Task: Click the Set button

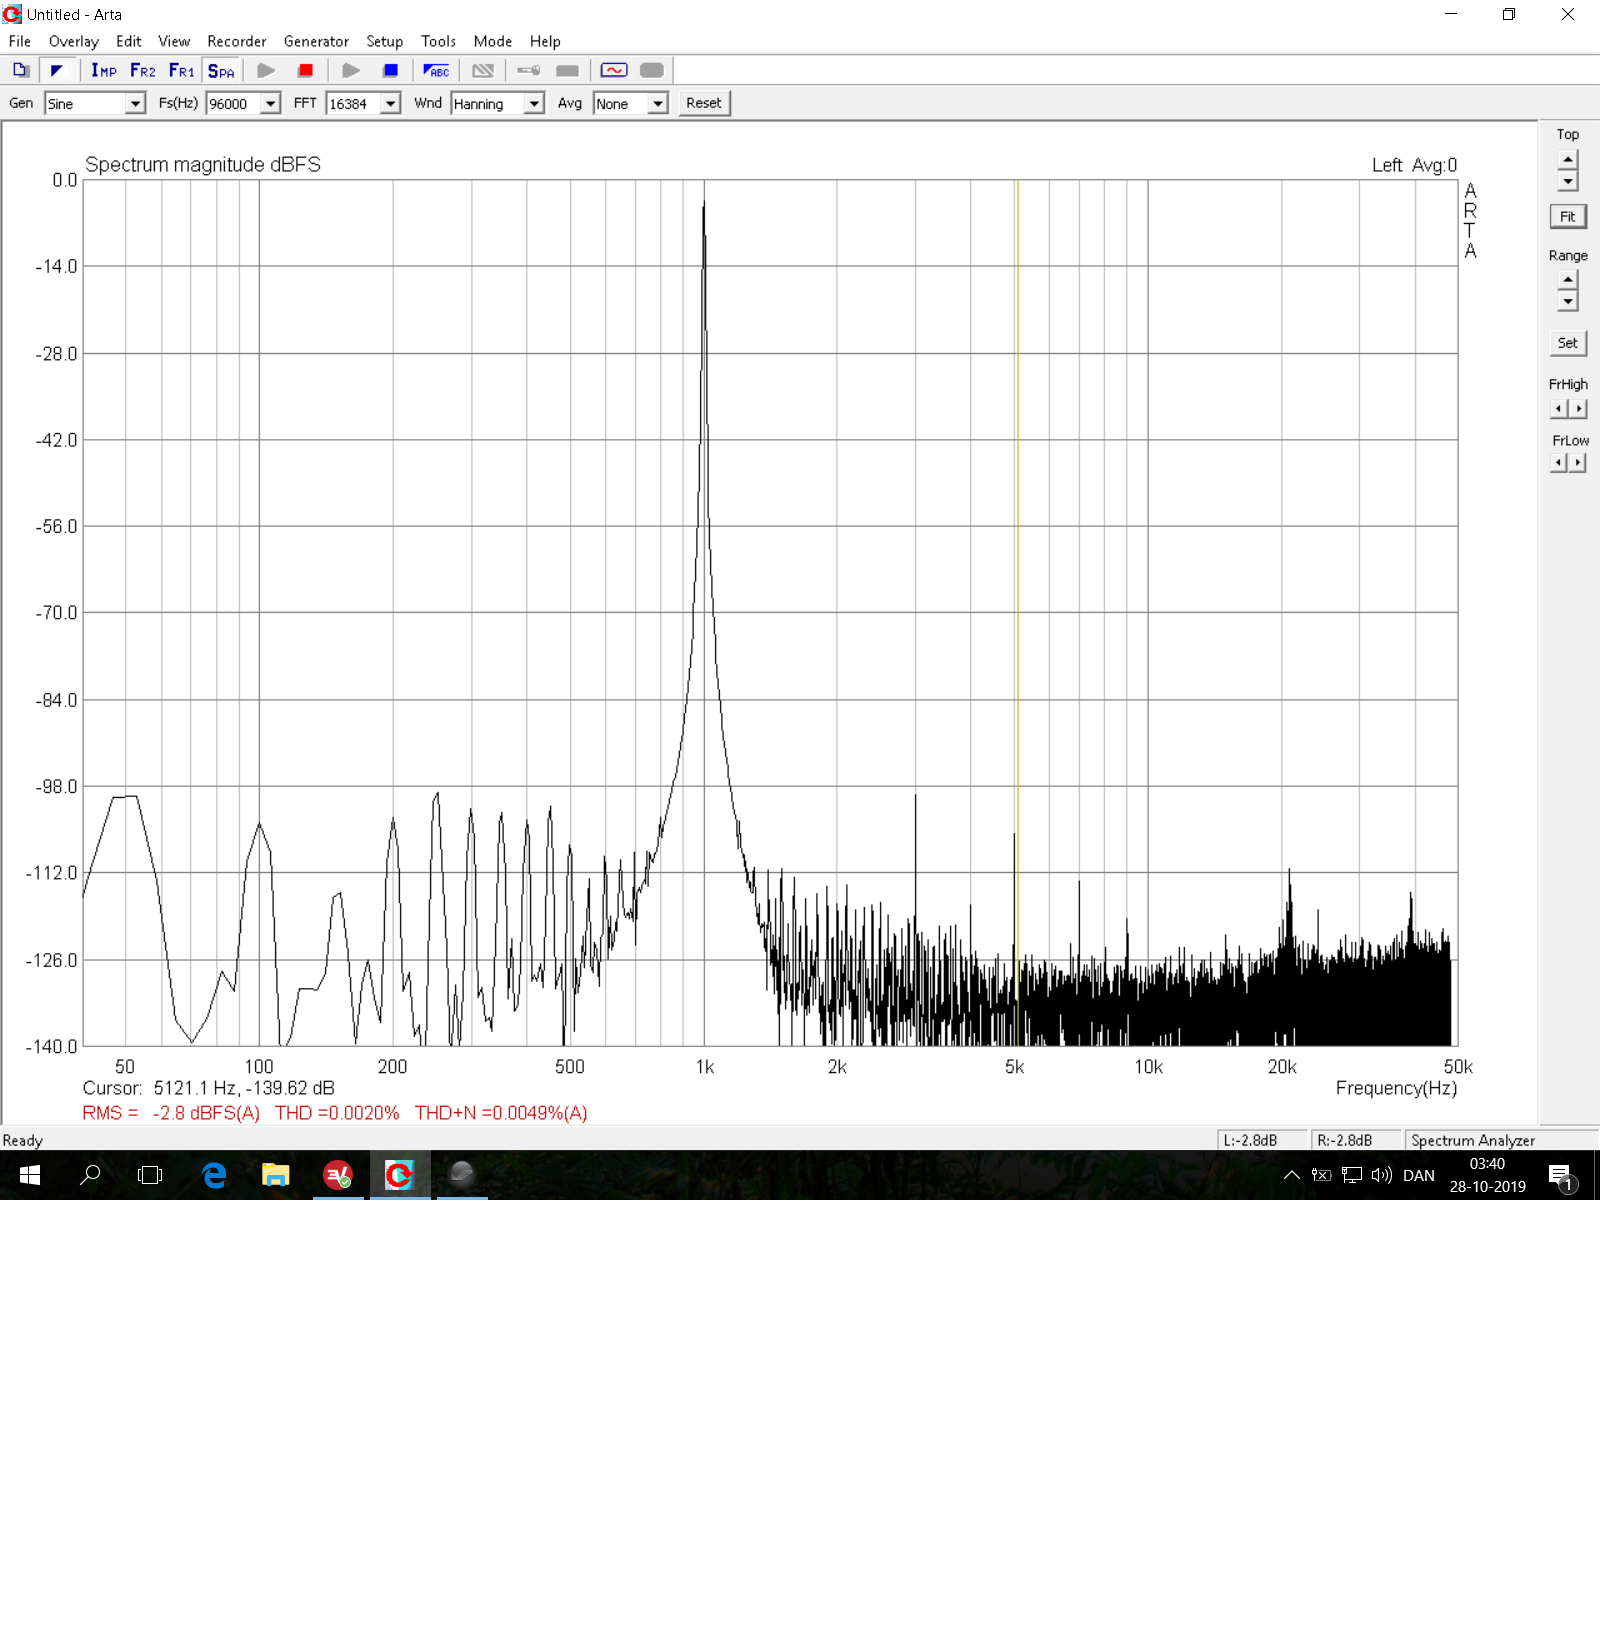Action: (1568, 343)
